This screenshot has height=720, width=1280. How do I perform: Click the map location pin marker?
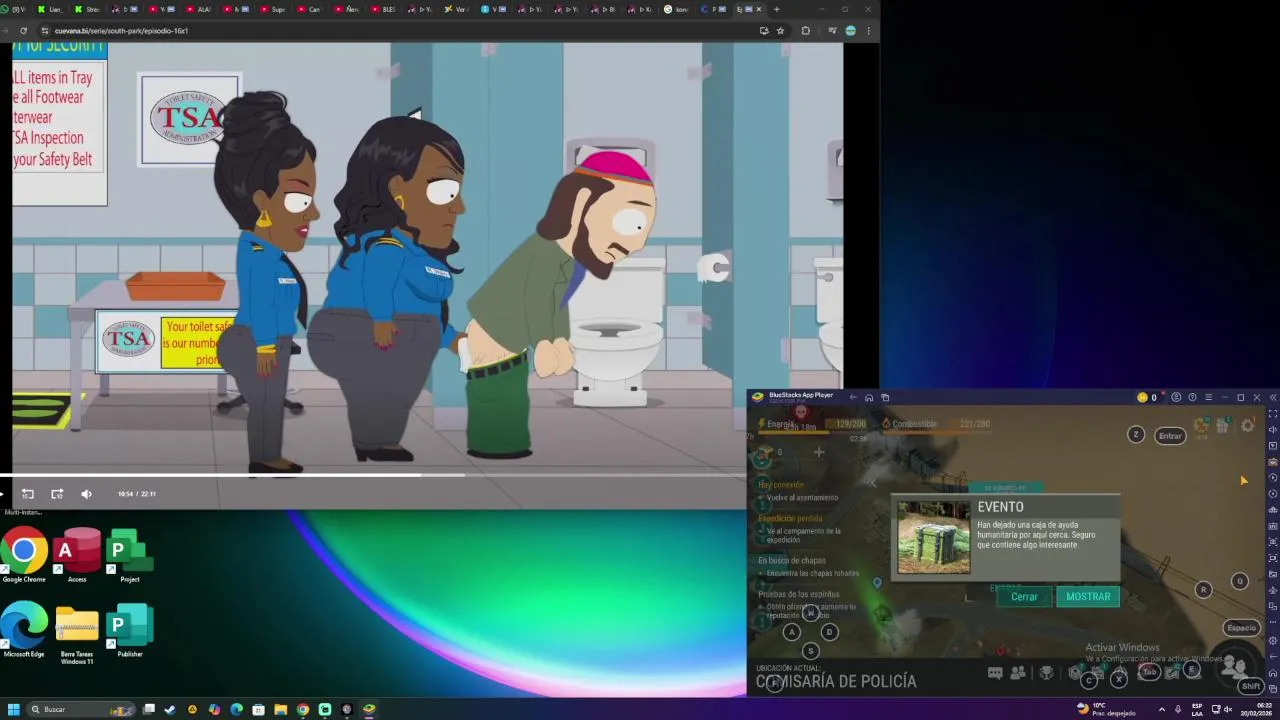[x=877, y=582]
